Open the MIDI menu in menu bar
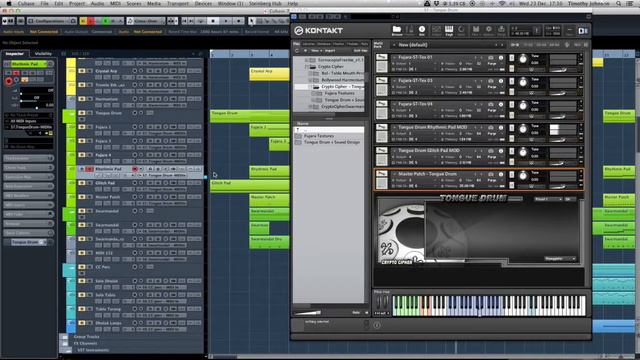This screenshot has height=360, width=640. [116, 3]
